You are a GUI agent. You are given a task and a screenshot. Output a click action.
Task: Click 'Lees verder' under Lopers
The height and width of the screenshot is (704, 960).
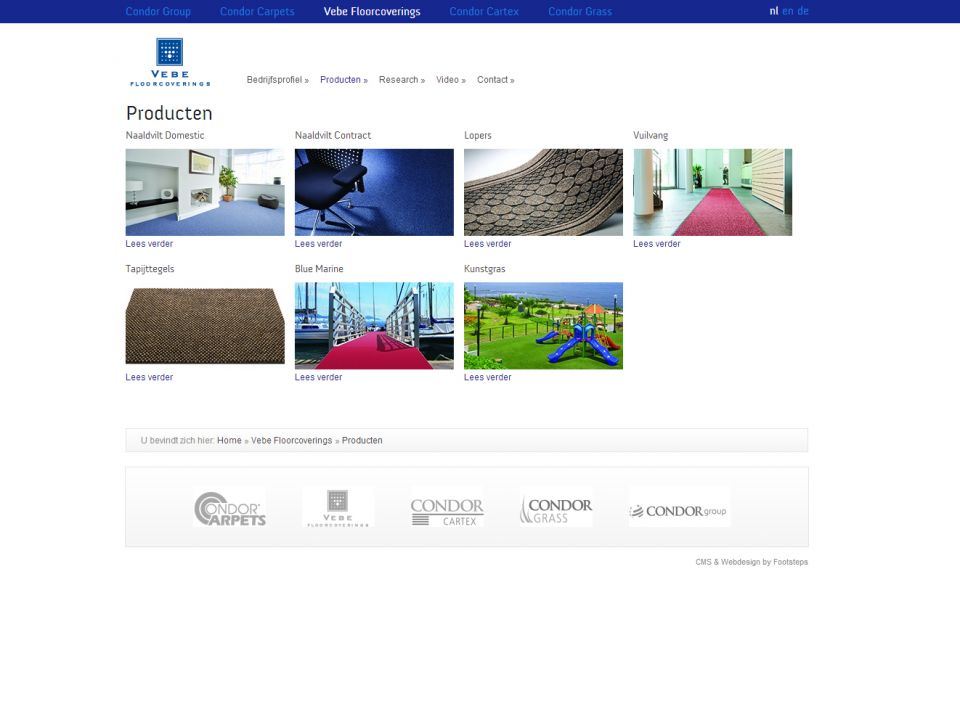[487, 244]
